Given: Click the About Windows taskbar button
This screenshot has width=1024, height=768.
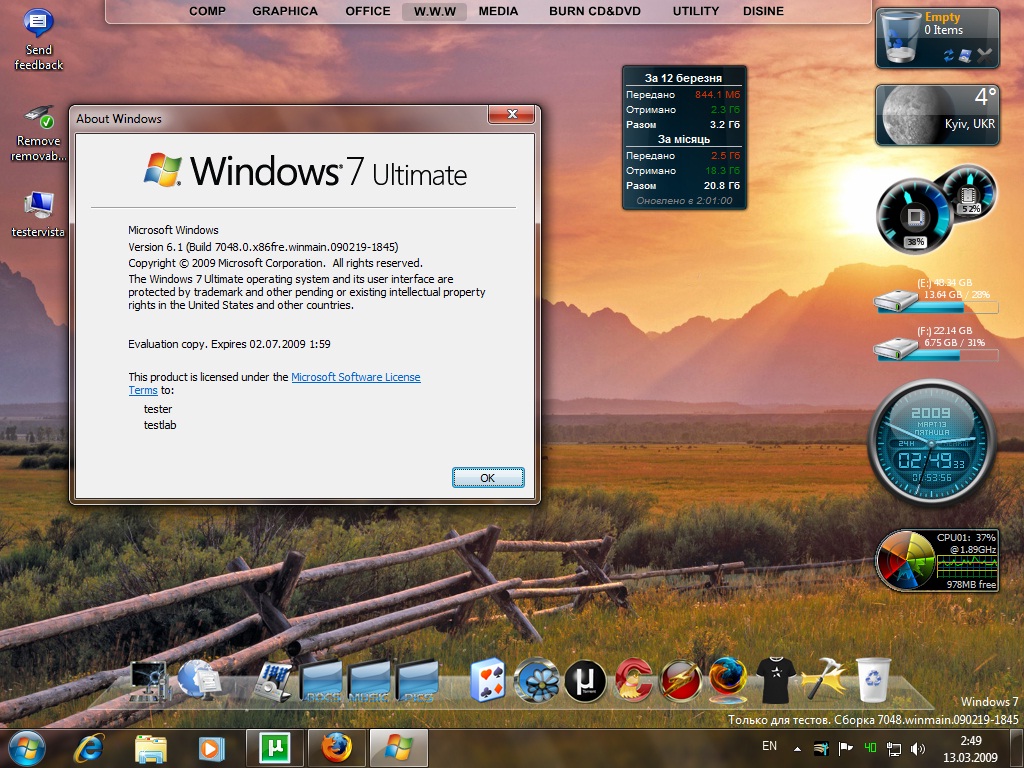Looking at the screenshot, I should click(x=398, y=748).
